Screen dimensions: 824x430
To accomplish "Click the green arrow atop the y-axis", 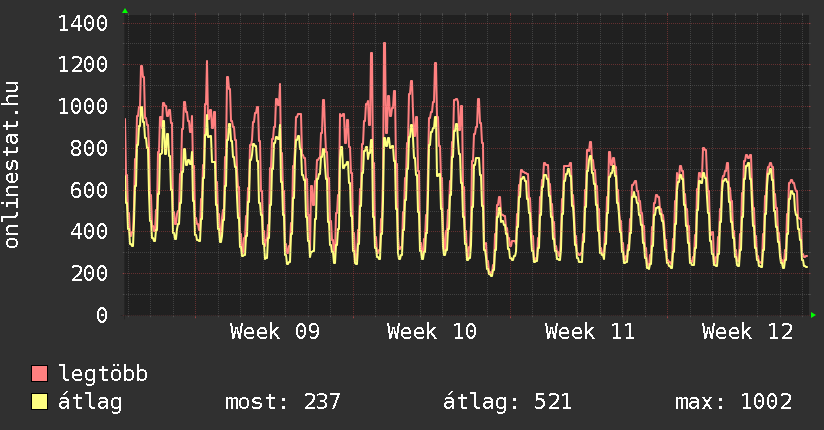I will 125,11.
